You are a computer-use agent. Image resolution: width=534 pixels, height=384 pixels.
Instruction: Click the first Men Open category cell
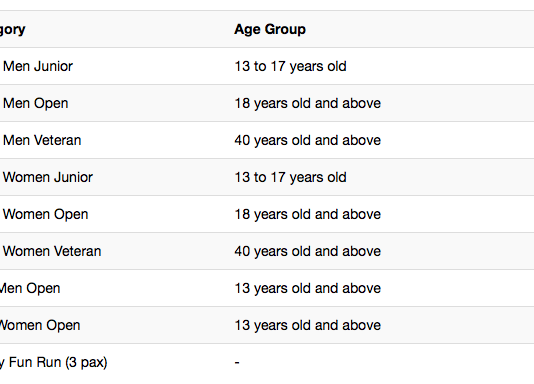pyautogui.click(x=35, y=103)
